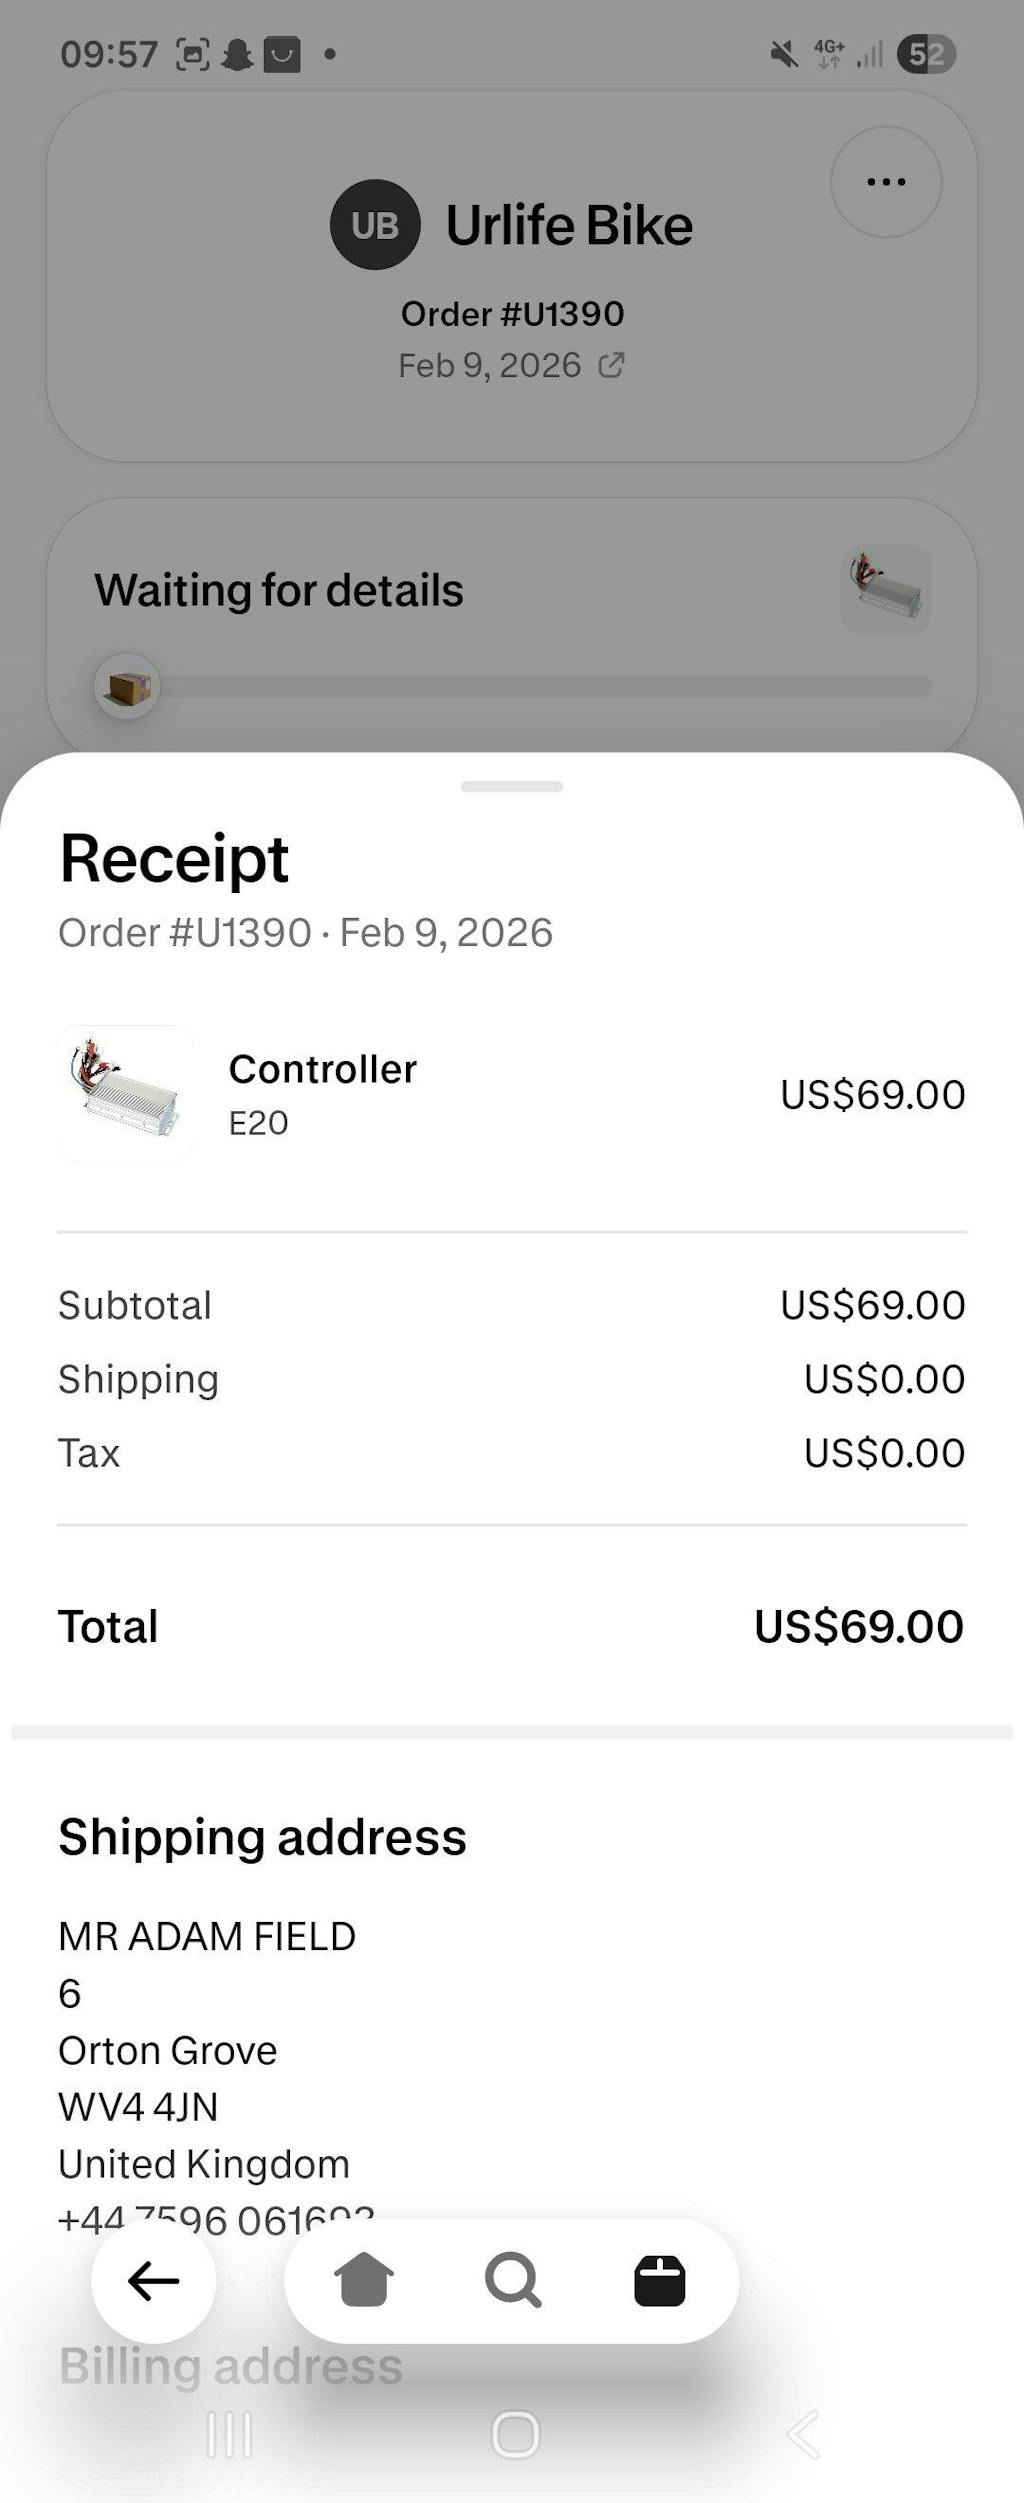Open the Urlife Bike store name
1024x2503 pixels.
[569, 225]
